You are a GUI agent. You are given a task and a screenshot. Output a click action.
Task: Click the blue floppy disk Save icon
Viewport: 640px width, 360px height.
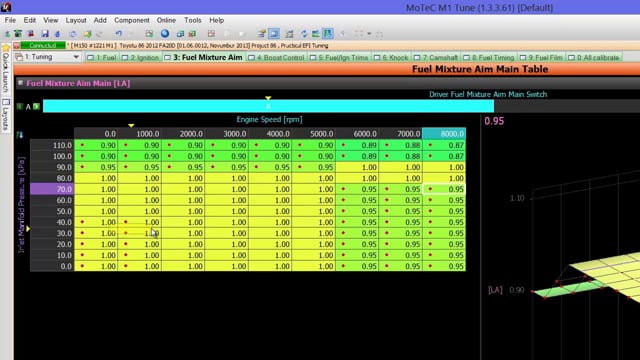click(45, 34)
